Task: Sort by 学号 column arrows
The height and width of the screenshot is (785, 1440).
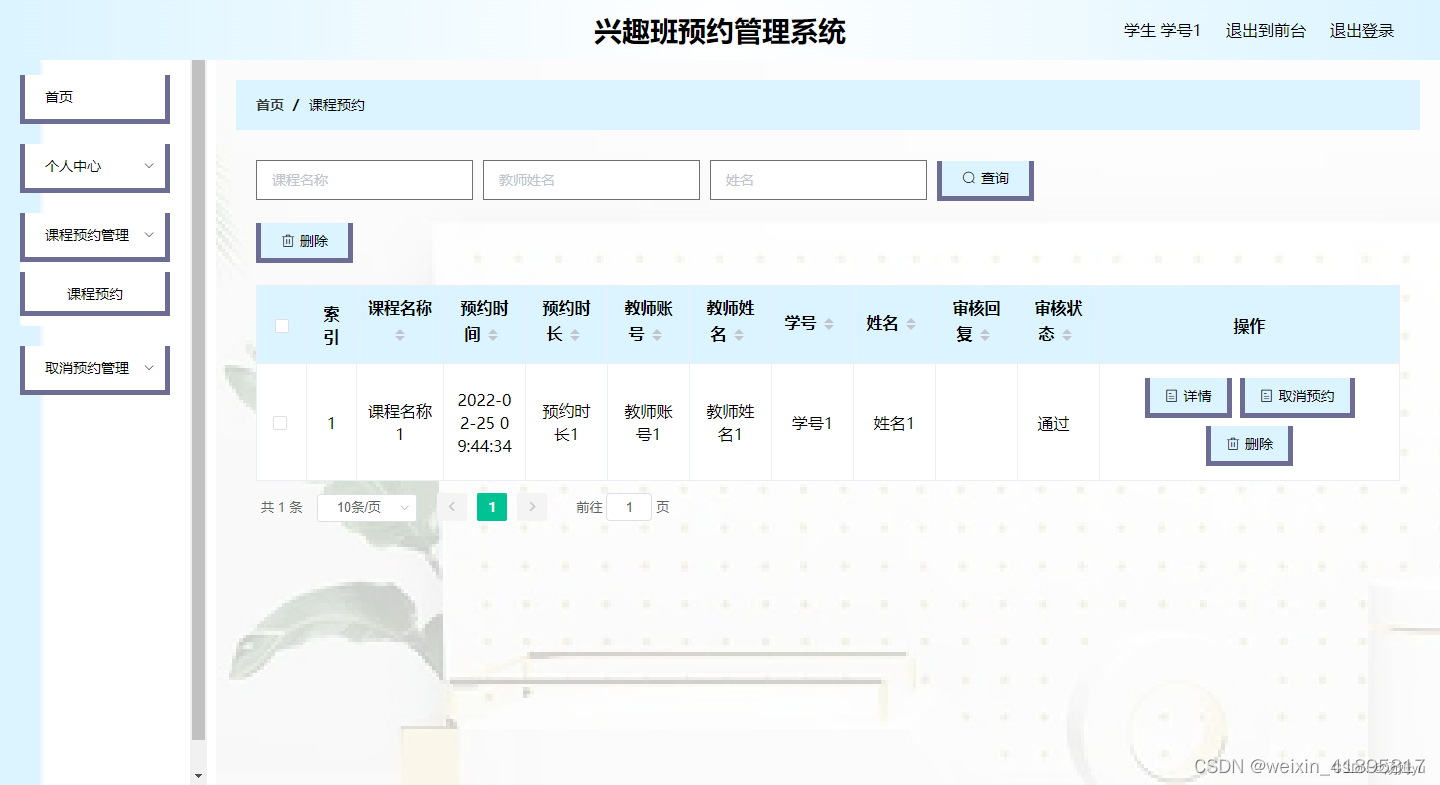Action: click(829, 324)
